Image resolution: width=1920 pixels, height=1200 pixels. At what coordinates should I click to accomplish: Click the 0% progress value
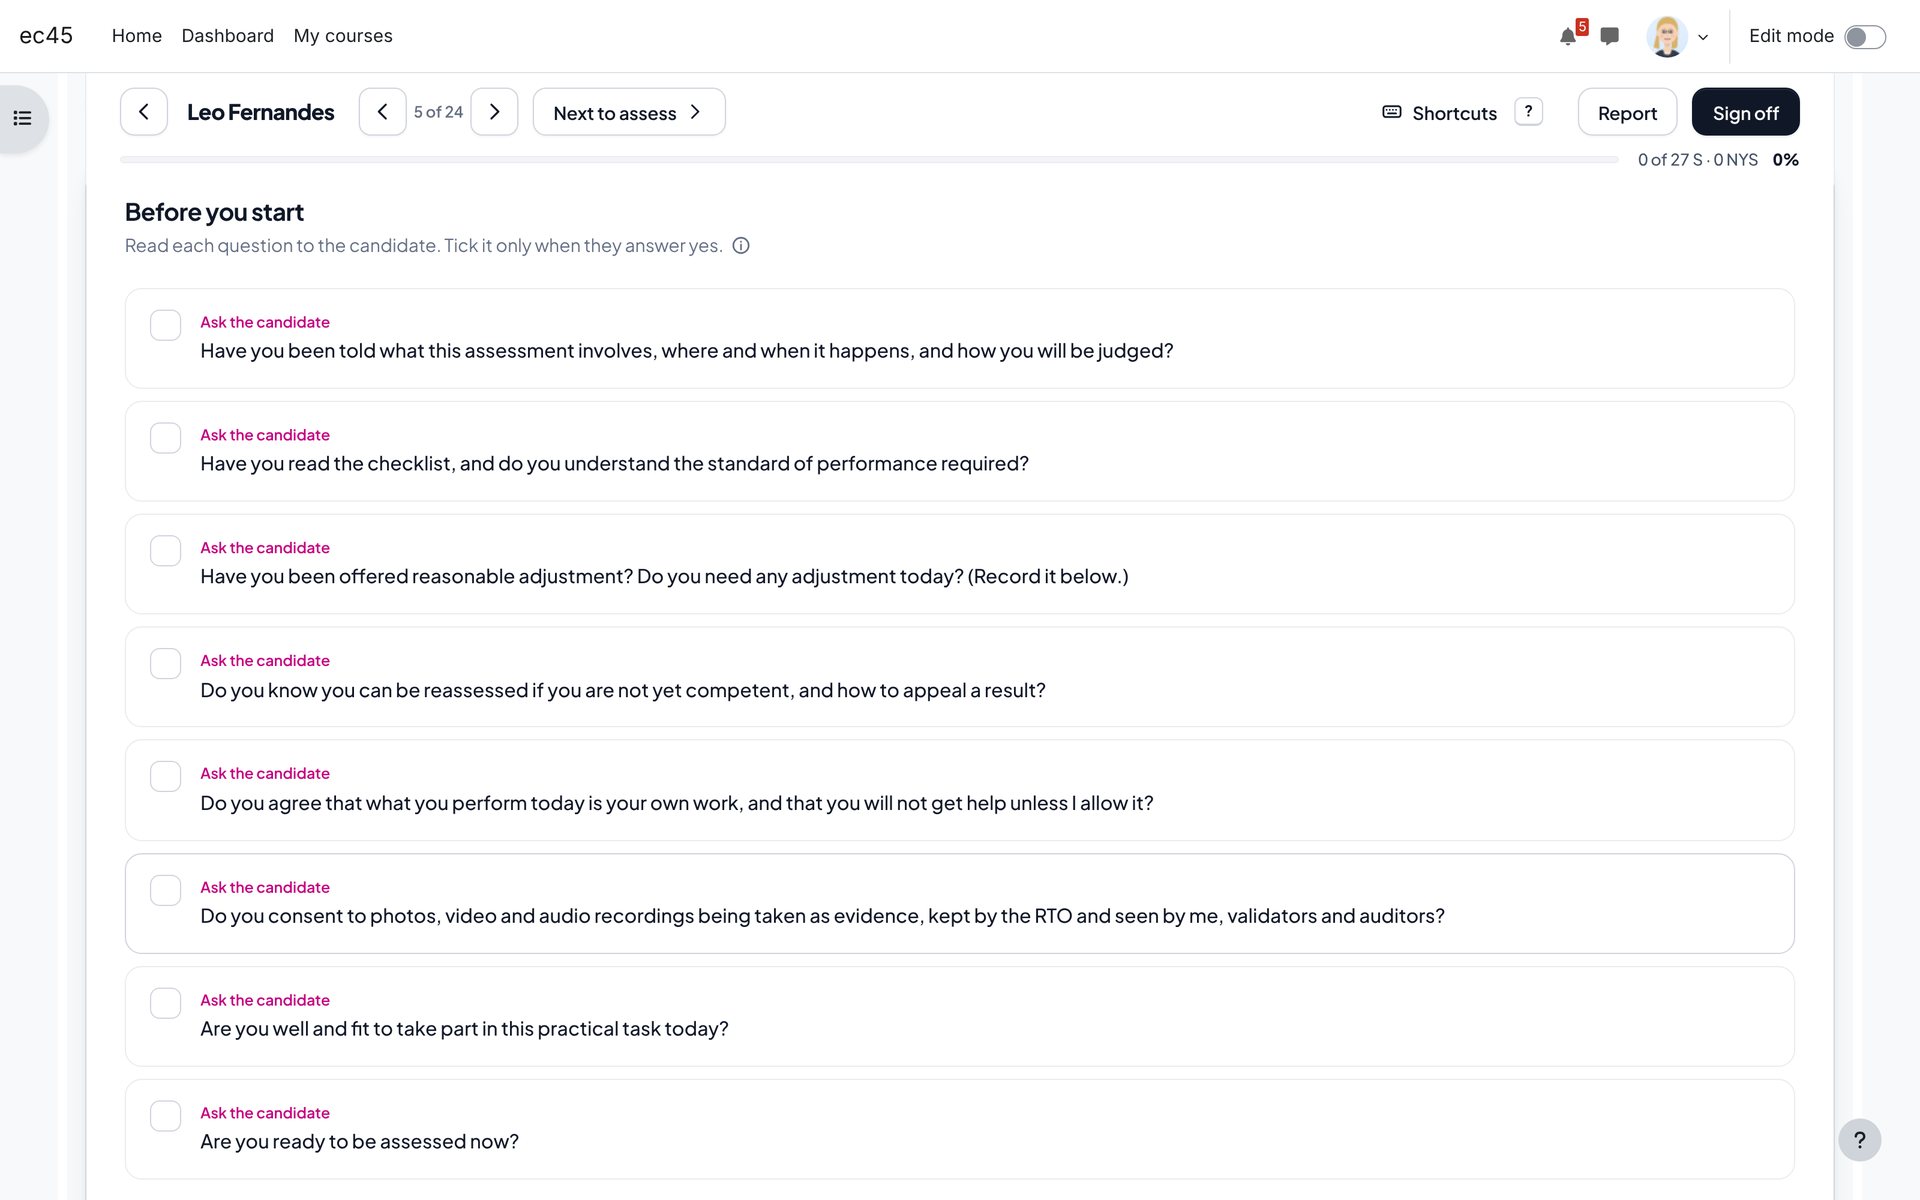coord(1785,160)
